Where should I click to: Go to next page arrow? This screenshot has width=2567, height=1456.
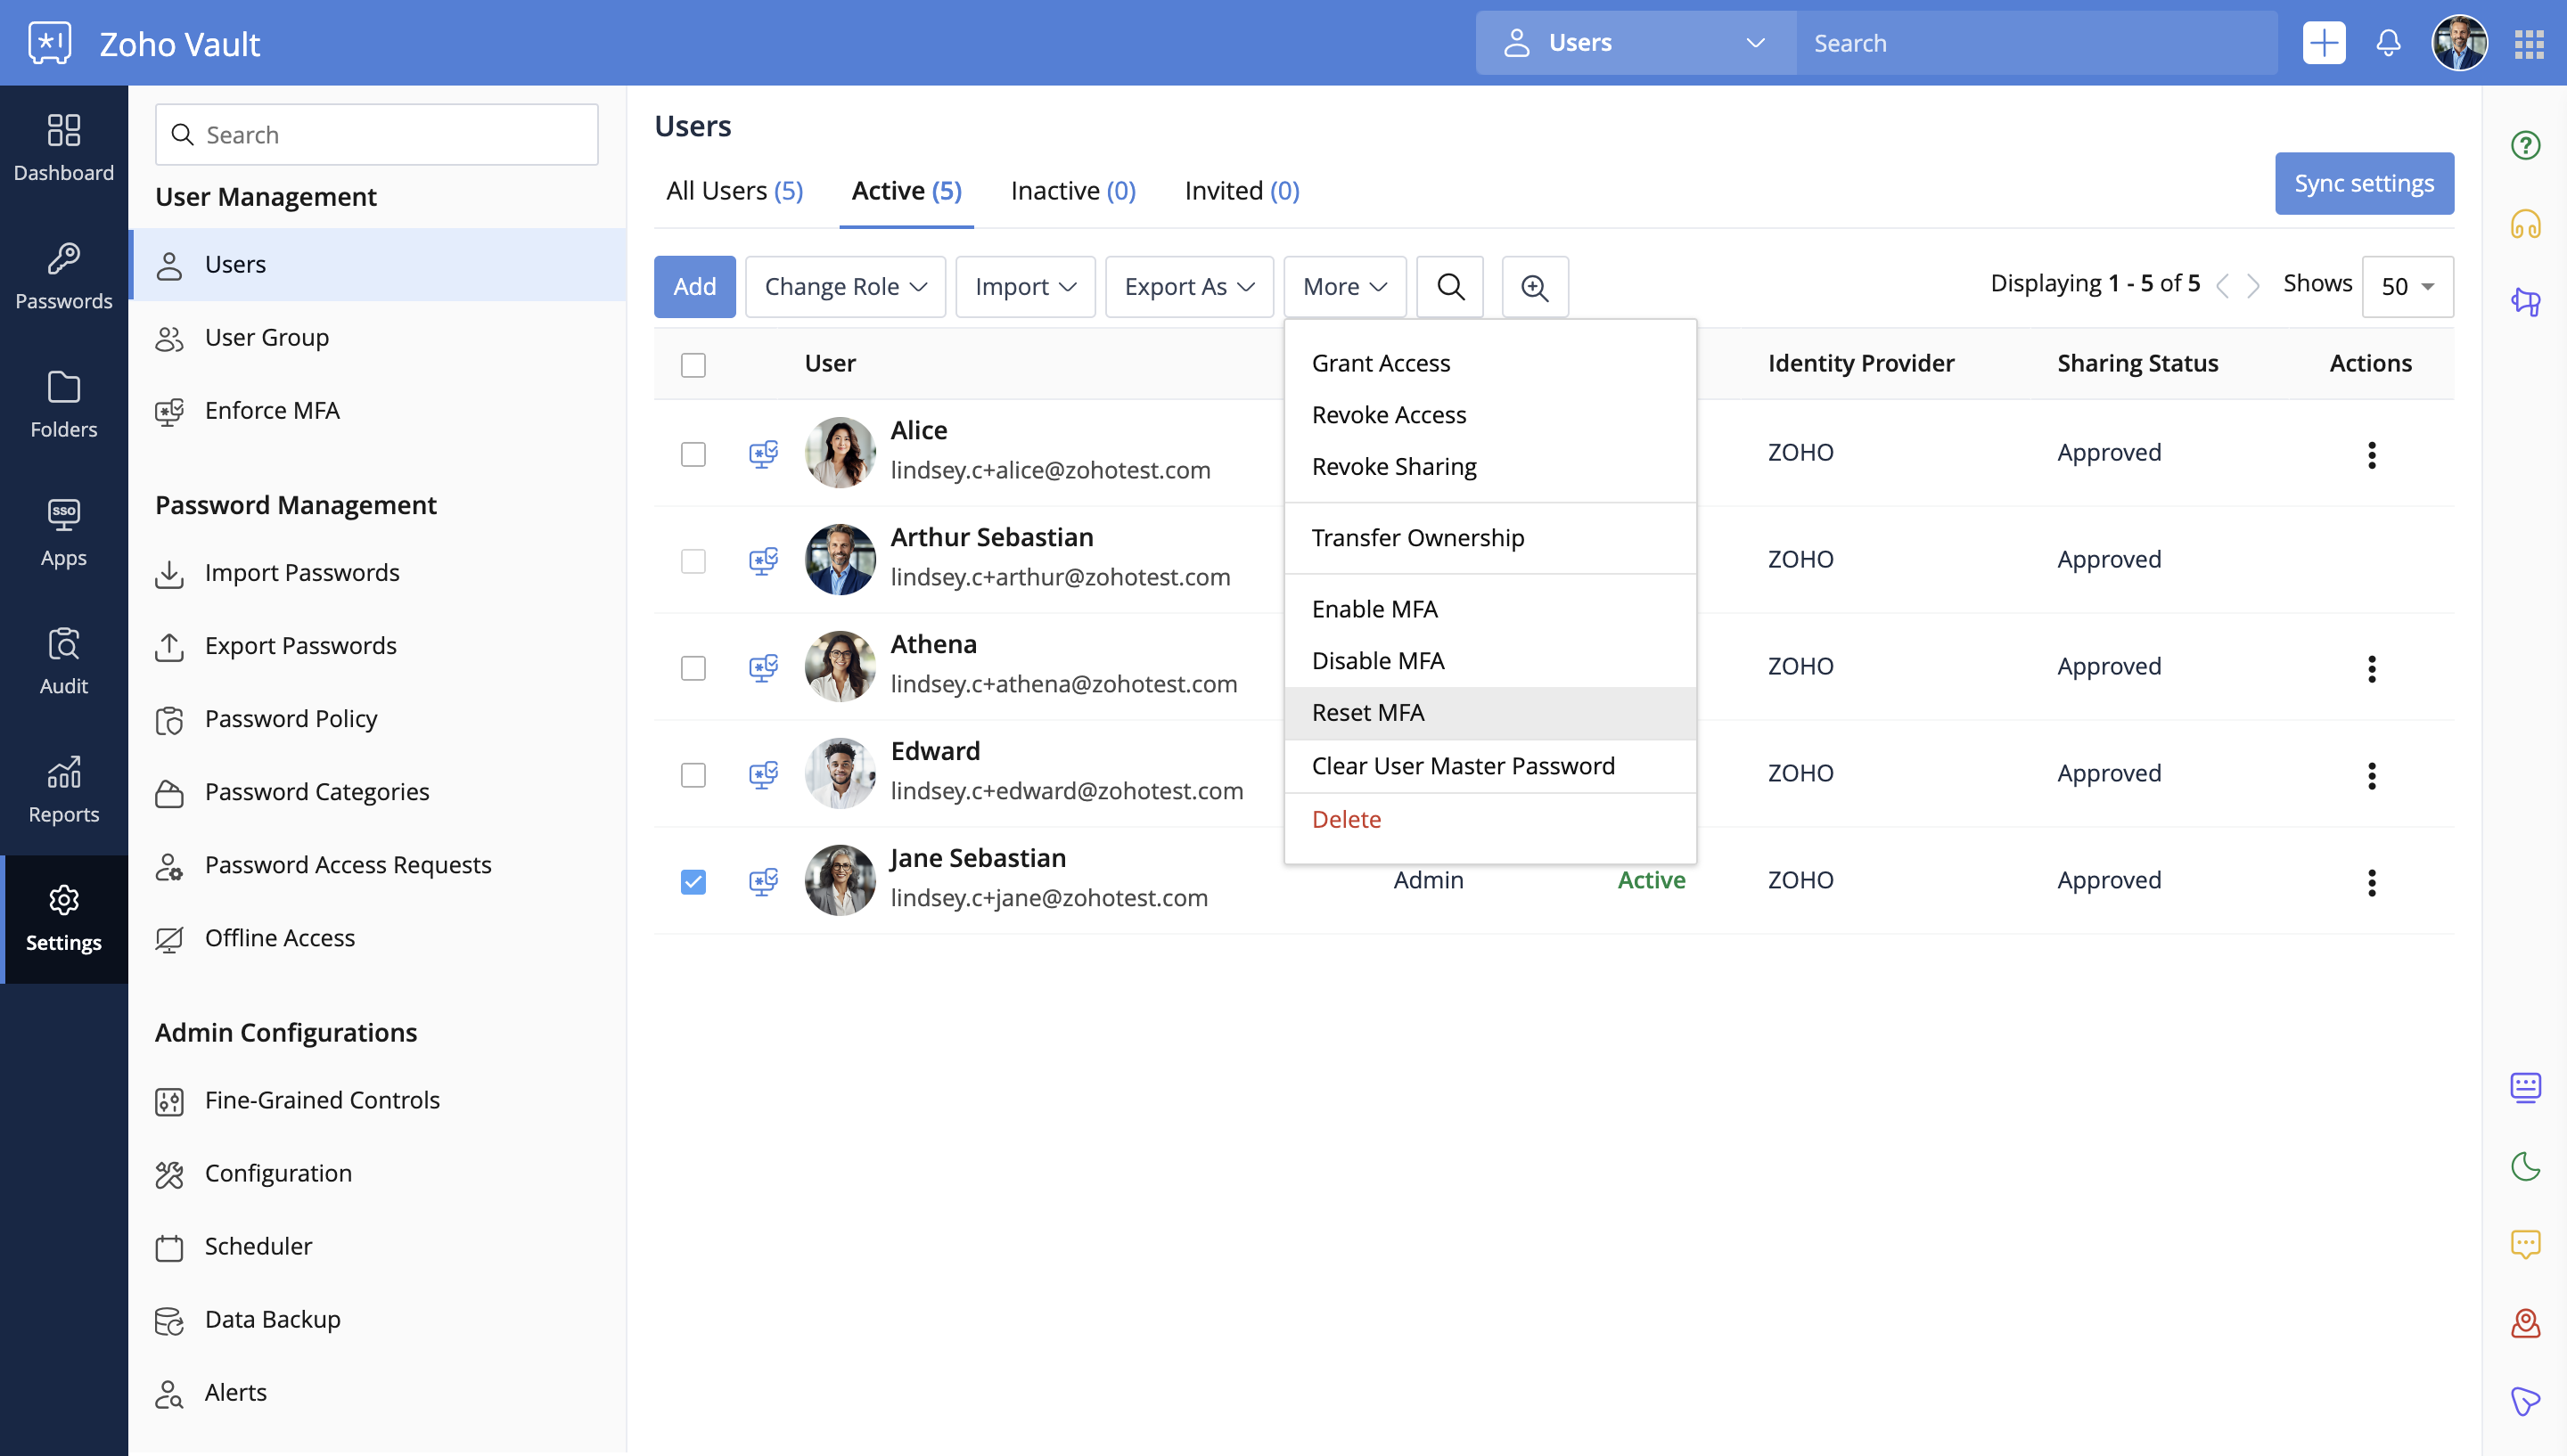click(x=2253, y=287)
